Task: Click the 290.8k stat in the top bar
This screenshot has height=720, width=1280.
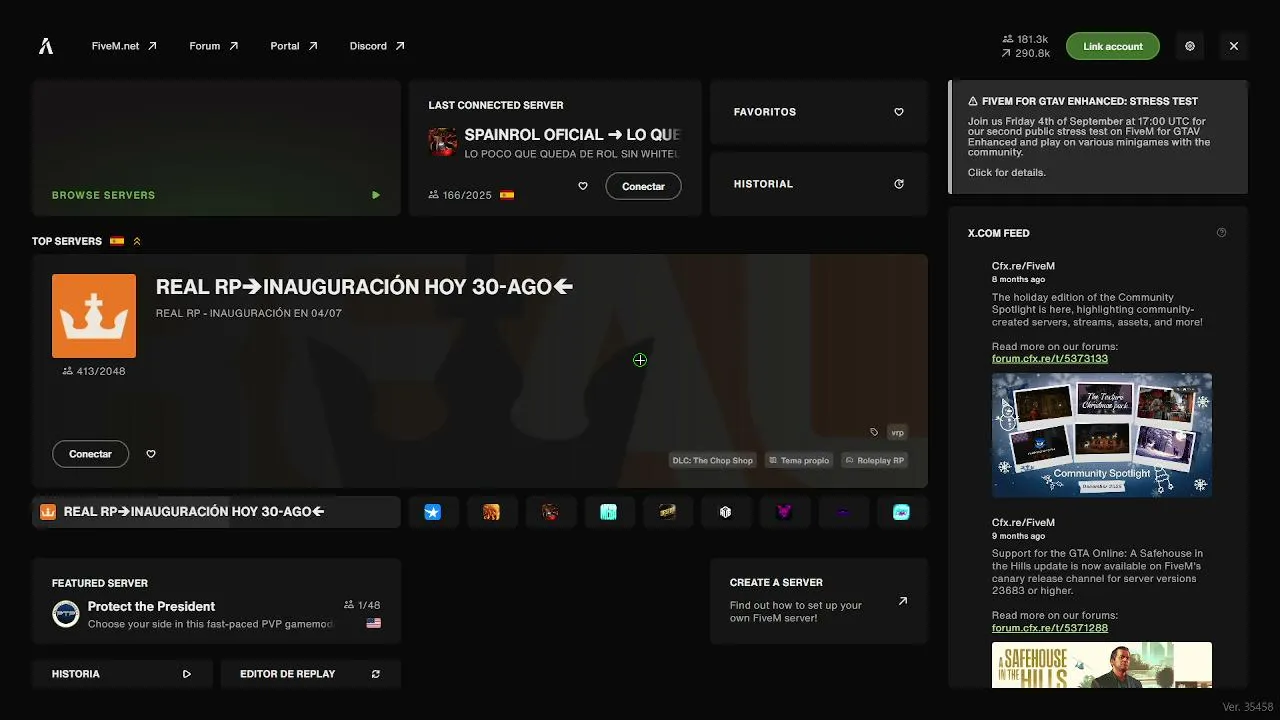Action: (x=1025, y=53)
